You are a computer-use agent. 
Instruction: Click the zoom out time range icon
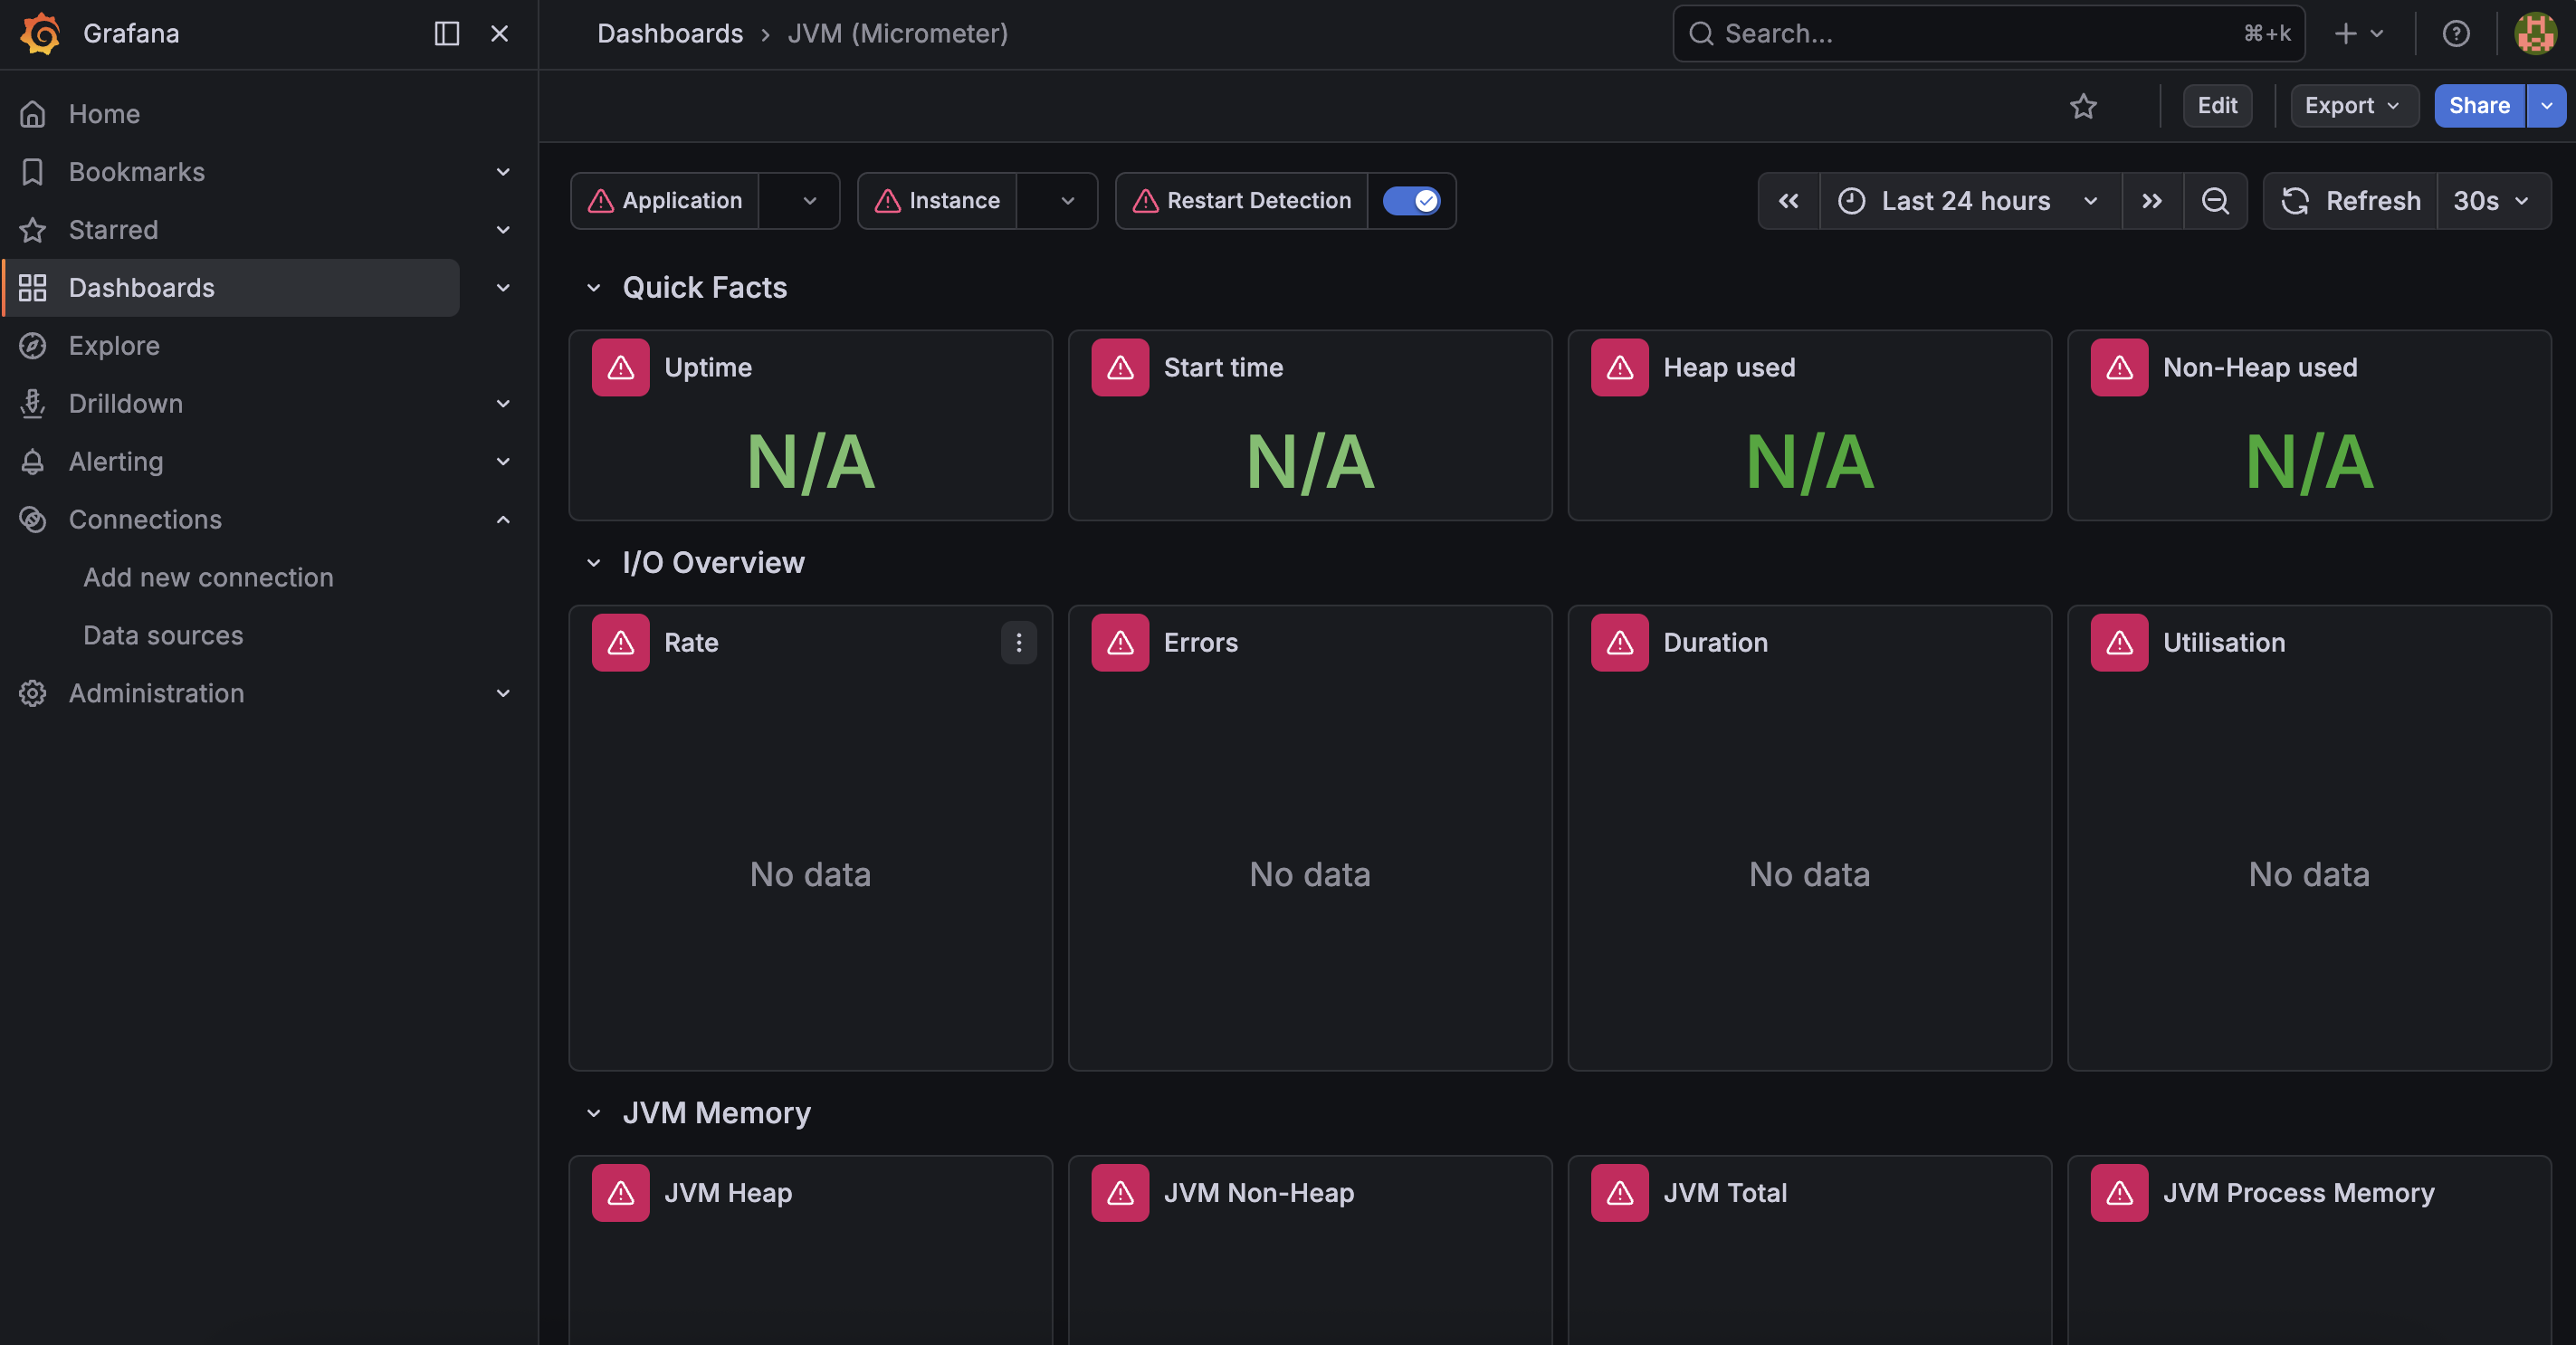(2215, 201)
